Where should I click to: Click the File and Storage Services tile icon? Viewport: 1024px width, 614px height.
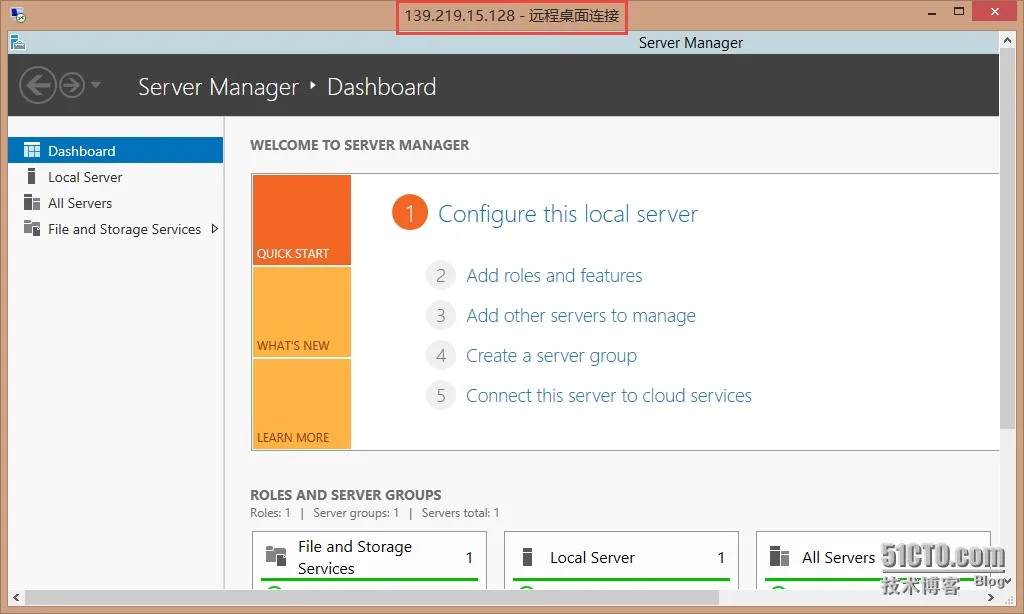tap(276, 556)
